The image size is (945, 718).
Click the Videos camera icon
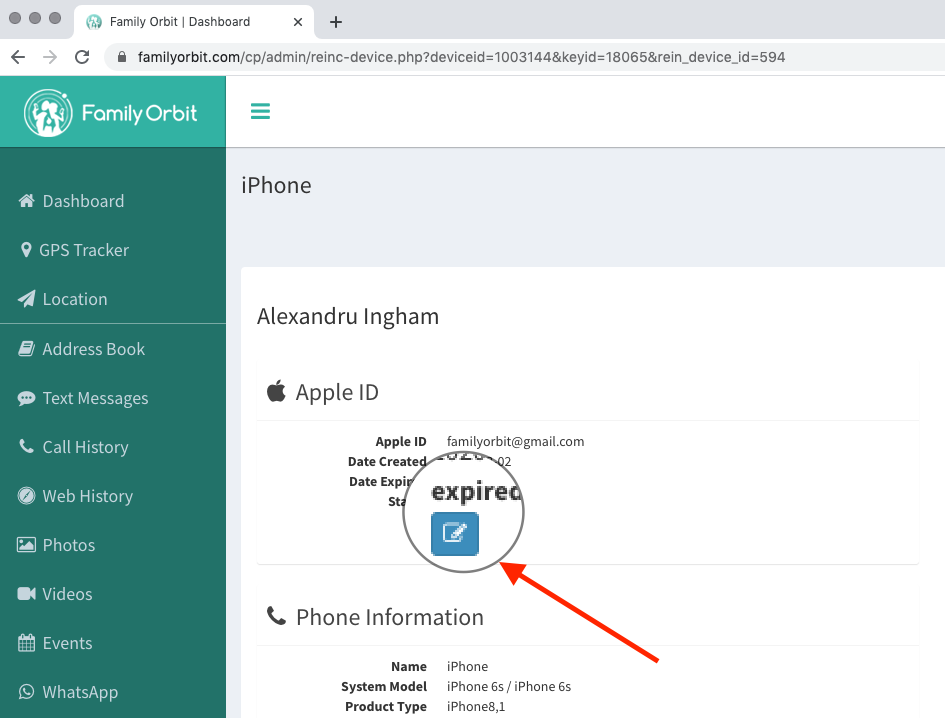point(27,594)
